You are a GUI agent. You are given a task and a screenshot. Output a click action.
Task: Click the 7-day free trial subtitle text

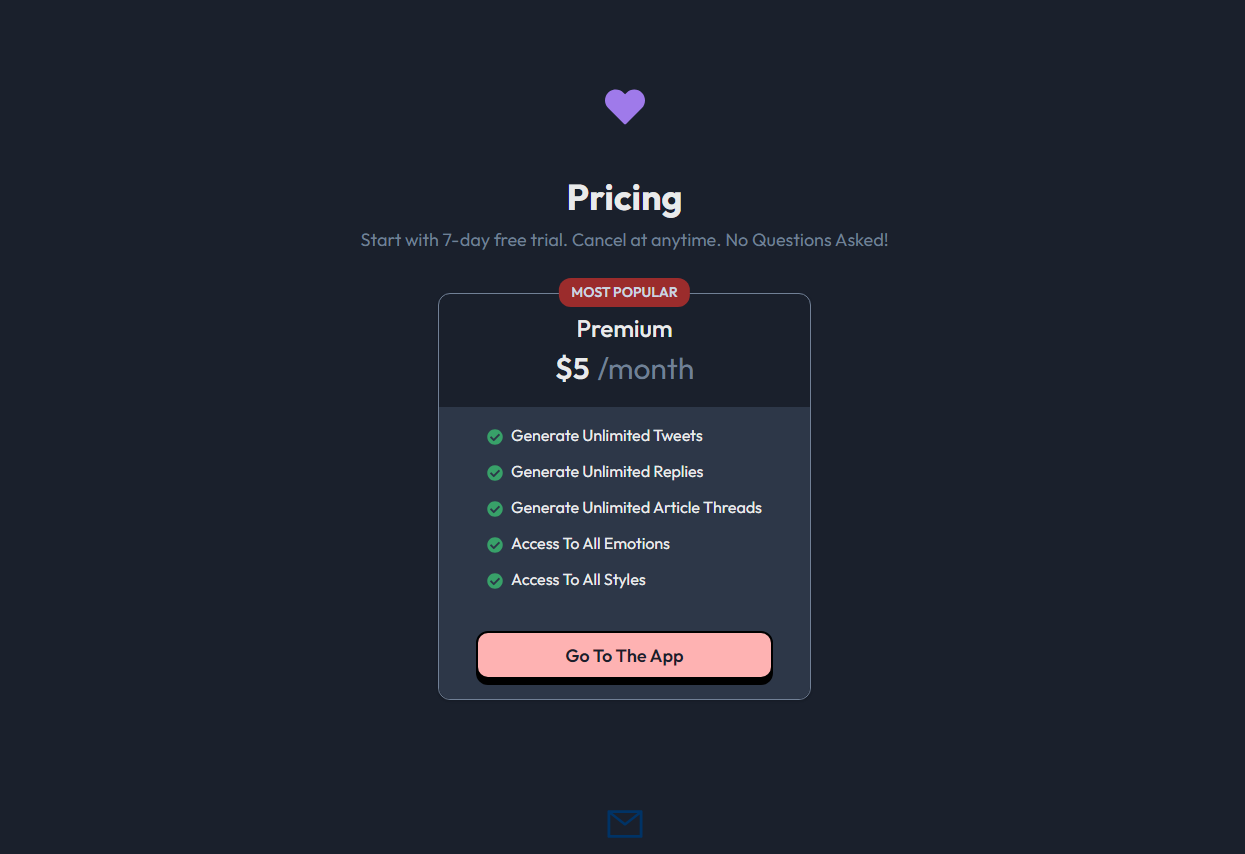point(624,240)
